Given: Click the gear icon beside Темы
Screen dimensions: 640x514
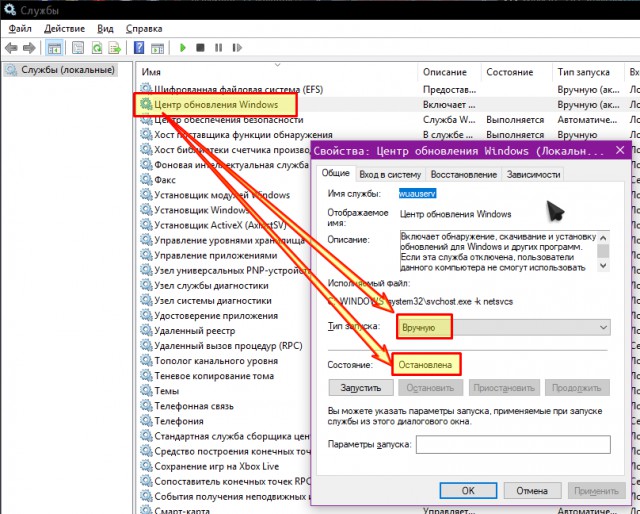Looking at the screenshot, I should [x=146, y=390].
